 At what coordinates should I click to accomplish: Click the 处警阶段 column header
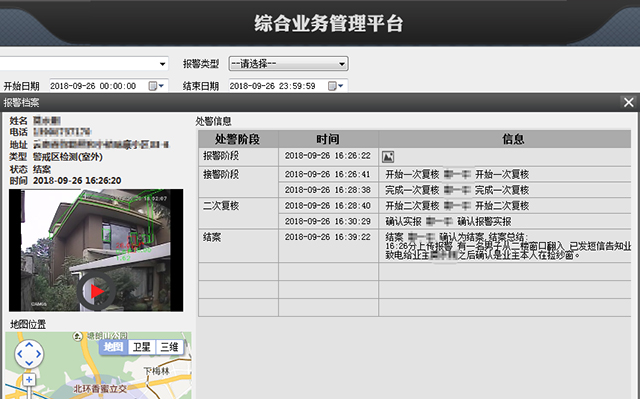tap(238, 139)
